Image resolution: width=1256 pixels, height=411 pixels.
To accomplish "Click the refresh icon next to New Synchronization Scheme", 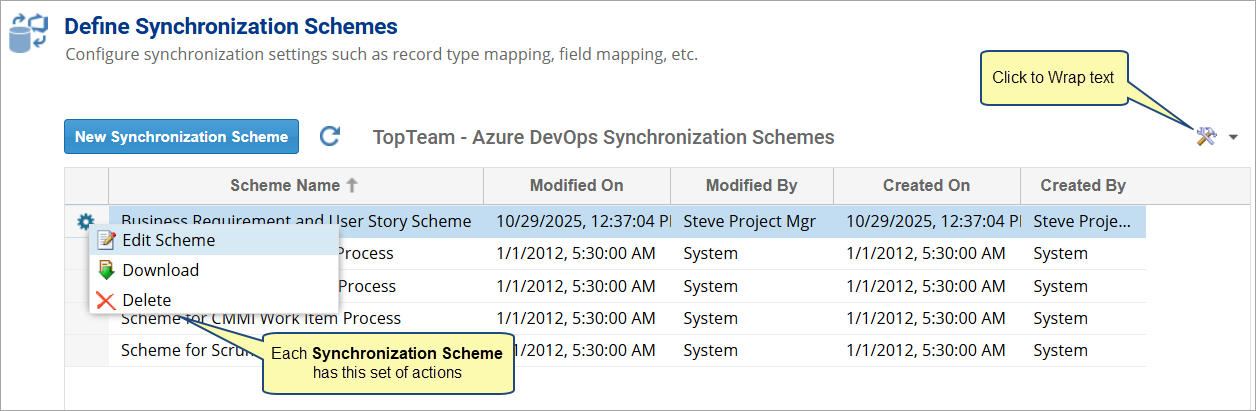I will pyautogui.click(x=329, y=137).
